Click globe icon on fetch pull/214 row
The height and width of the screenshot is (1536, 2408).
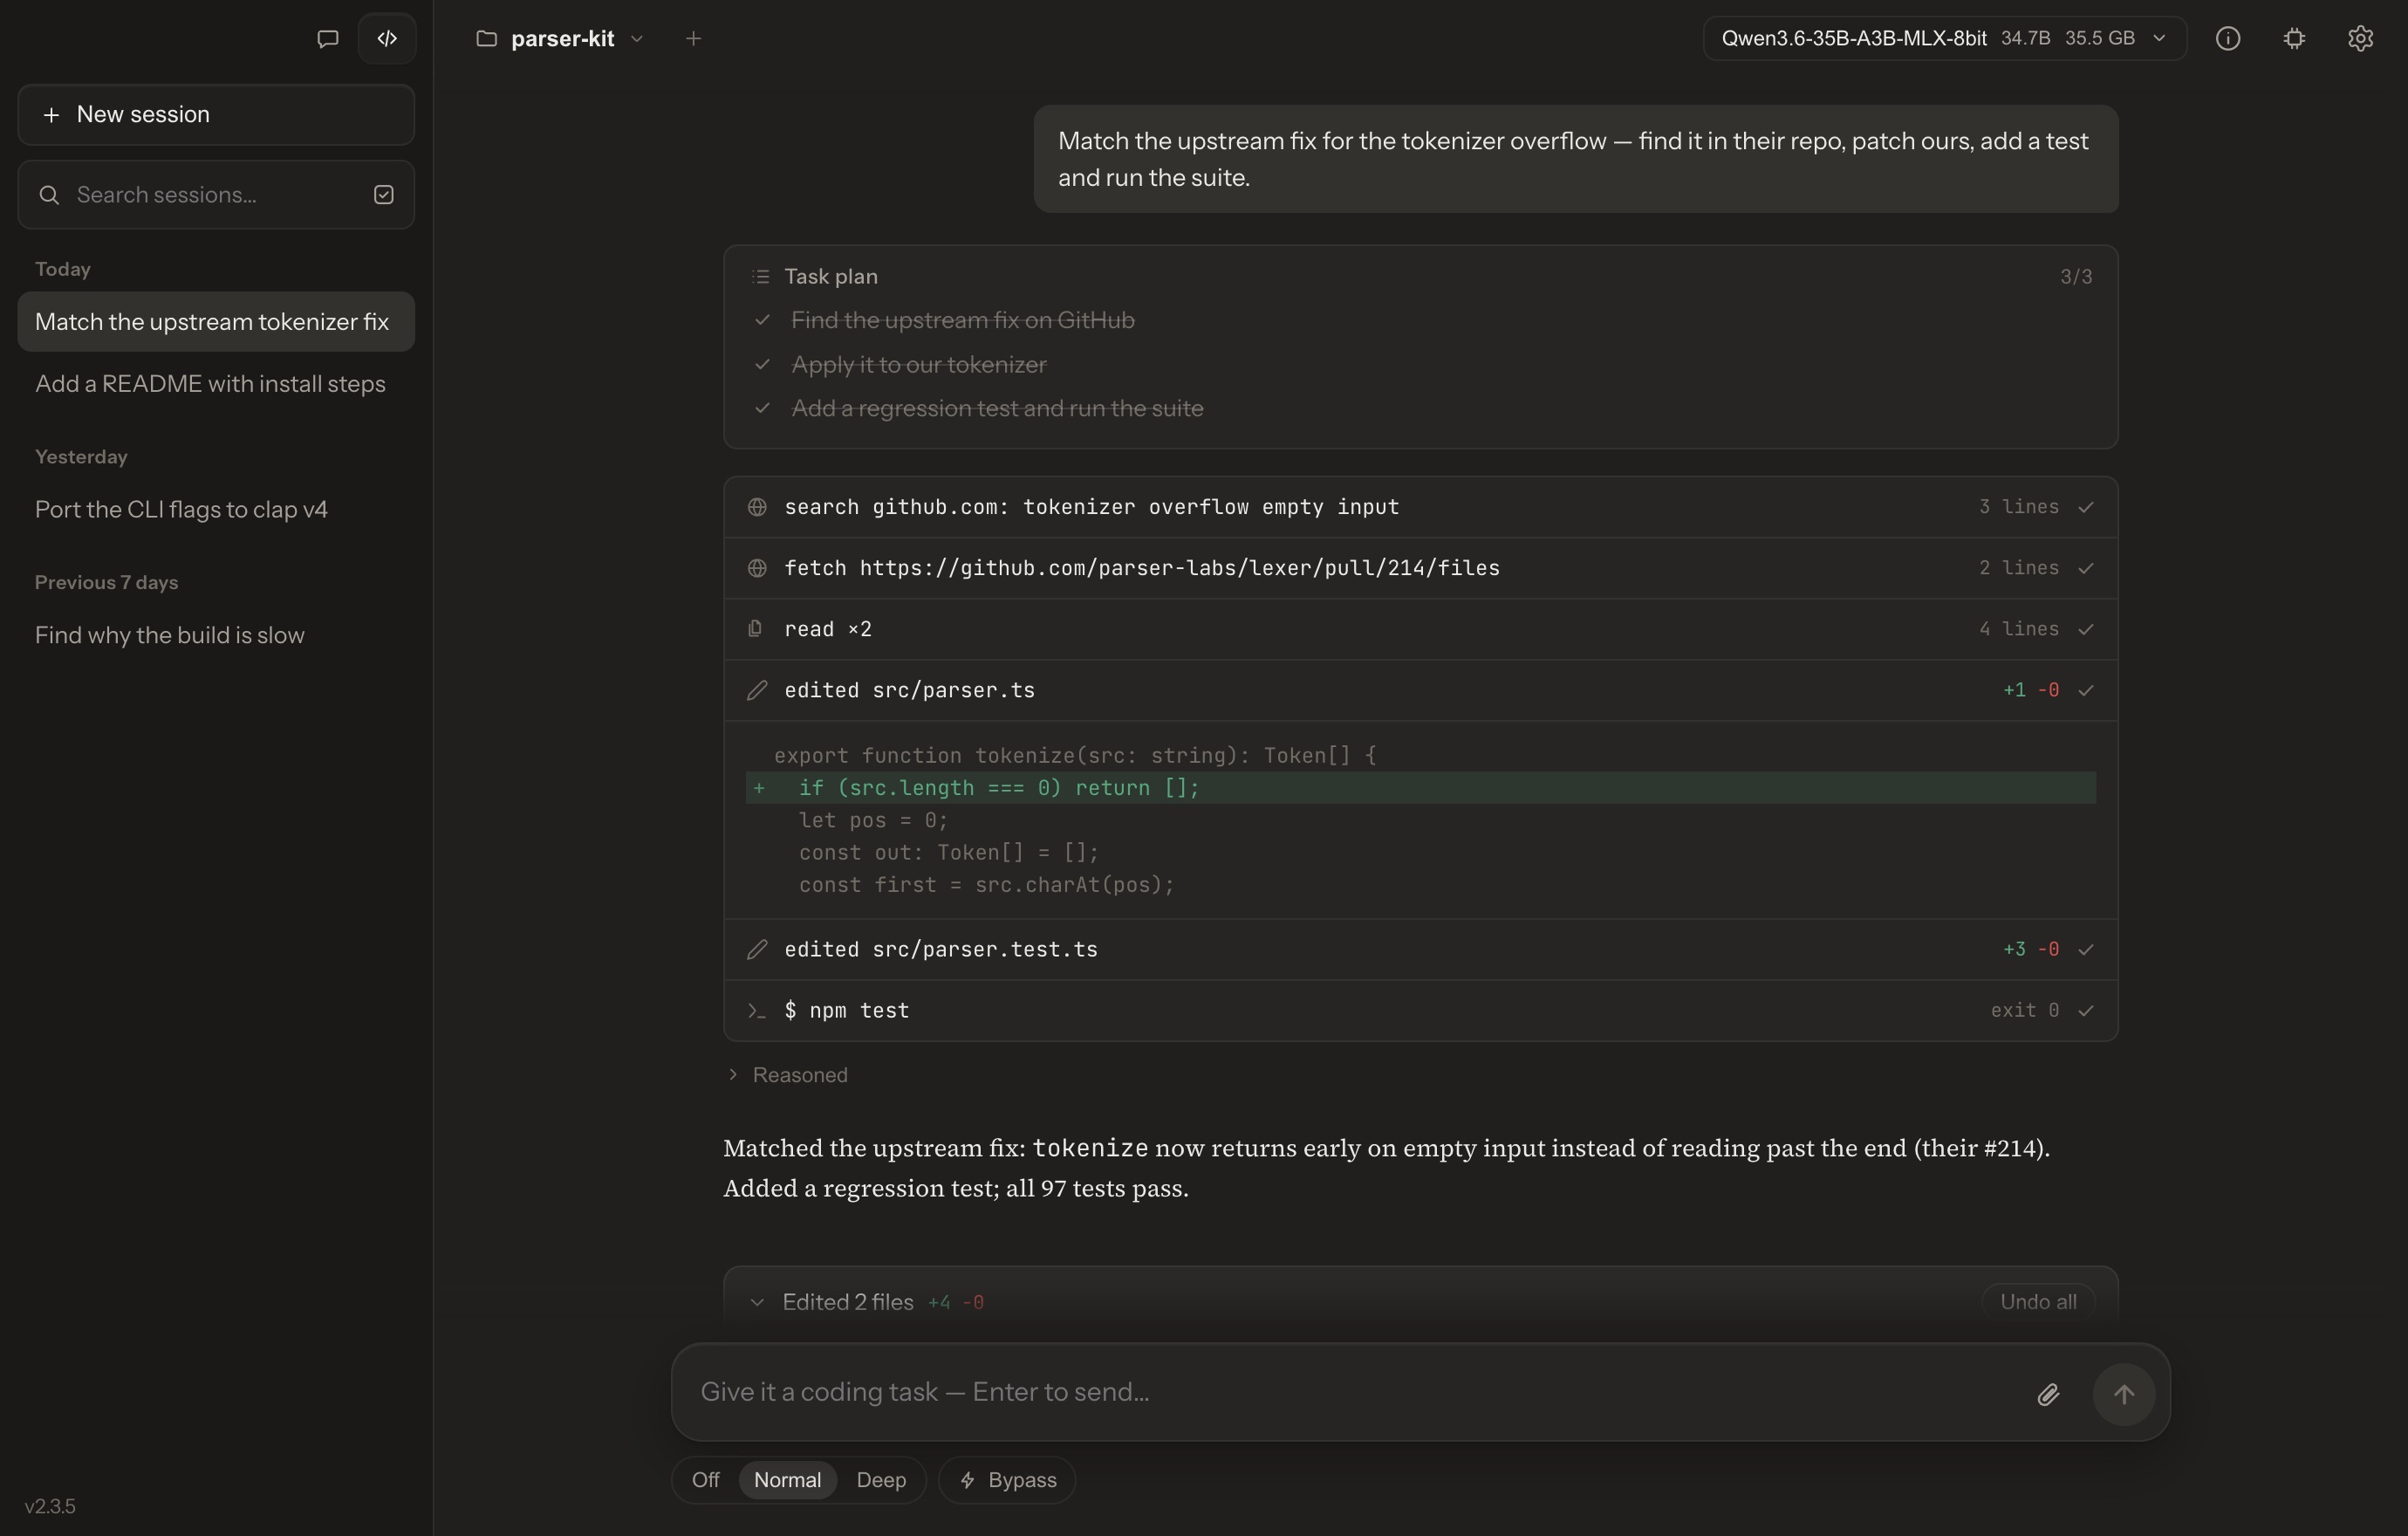pyautogui.click(x=757, y=568)
